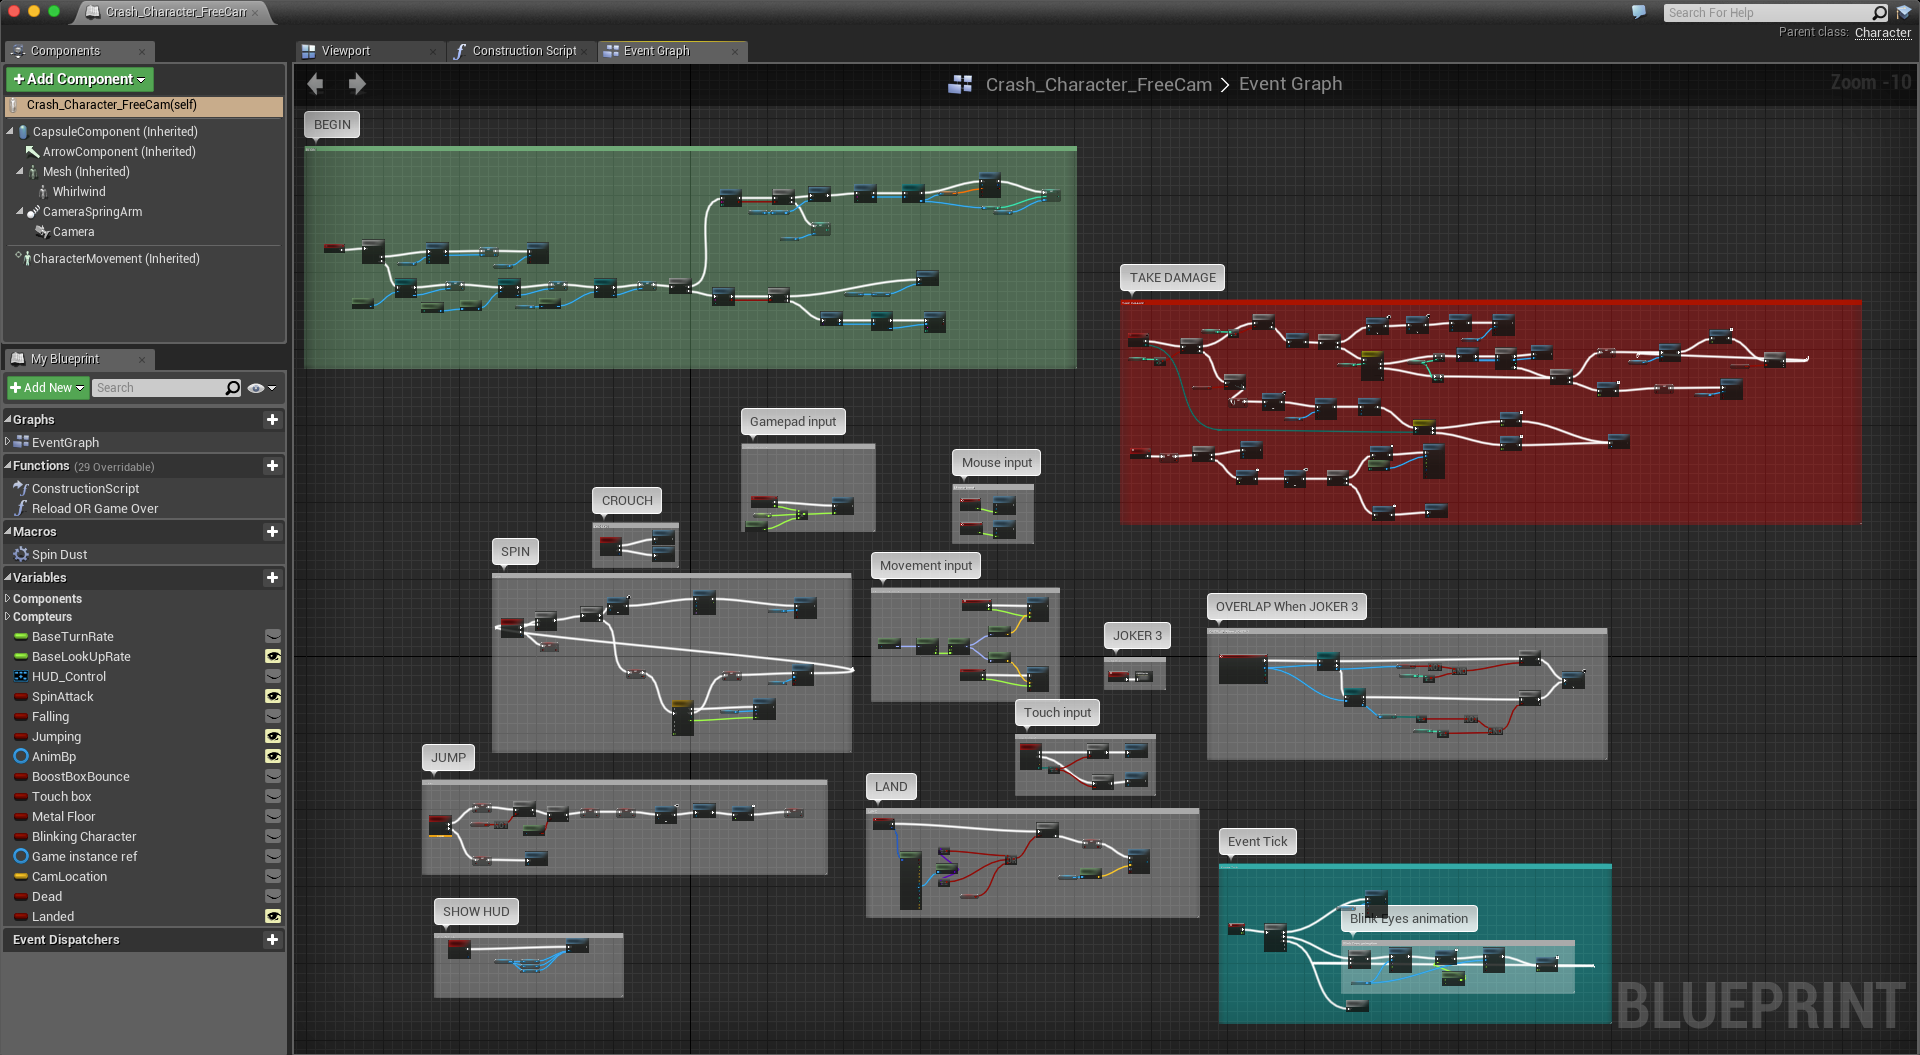Click the BEGIN comment label
Screen dimensions: 1920x1055
click(x=332, y=125)
